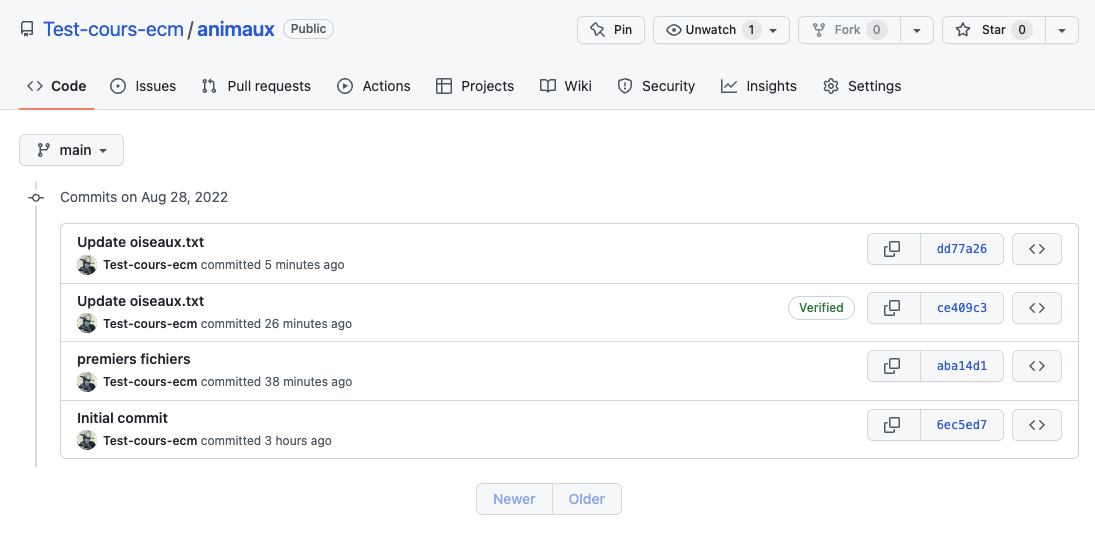Open the Unwatch notifications dropdown
This screenshot has height=539, width=1095.
coord(721,30)
